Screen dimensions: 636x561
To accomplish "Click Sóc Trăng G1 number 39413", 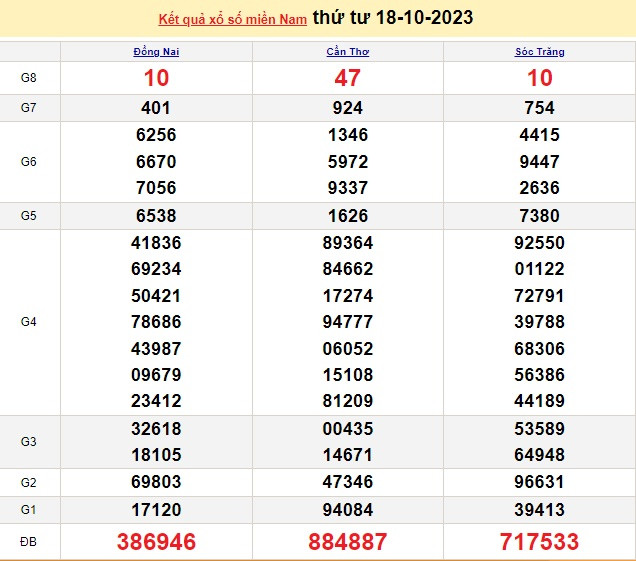I will tap(539, 510).
